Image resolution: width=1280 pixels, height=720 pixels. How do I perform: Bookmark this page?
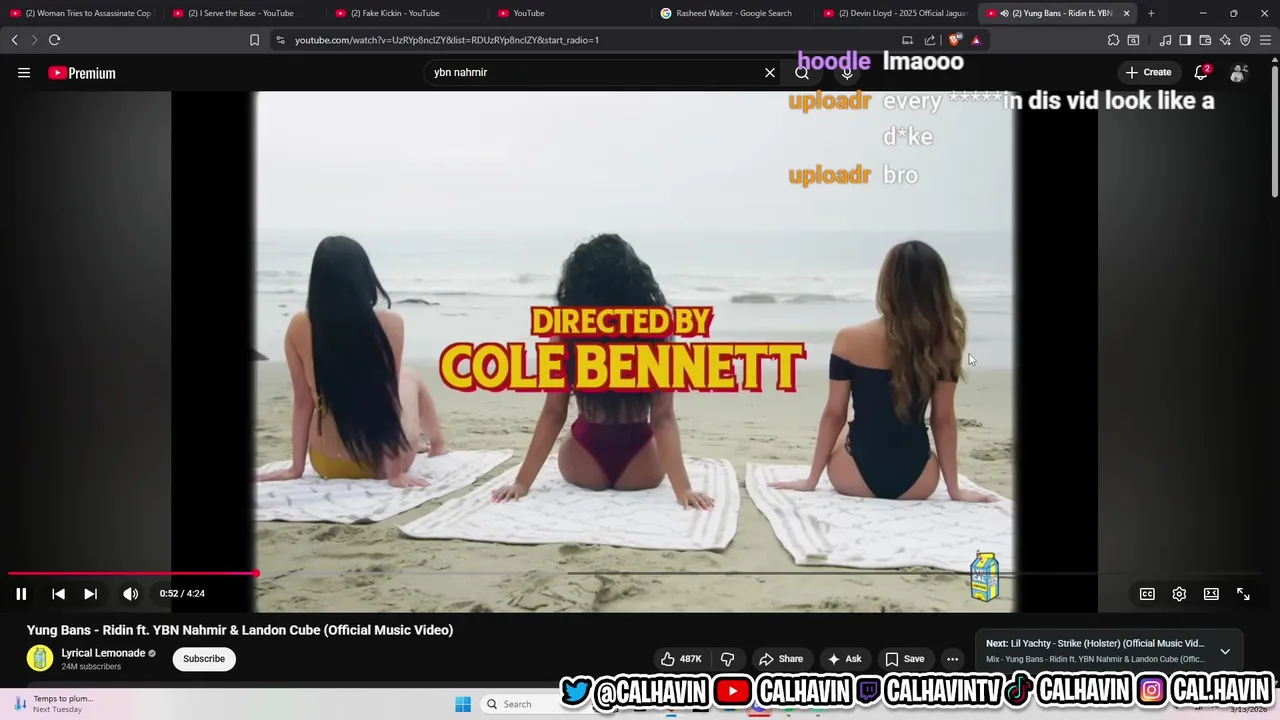click(x=254, y=40)
